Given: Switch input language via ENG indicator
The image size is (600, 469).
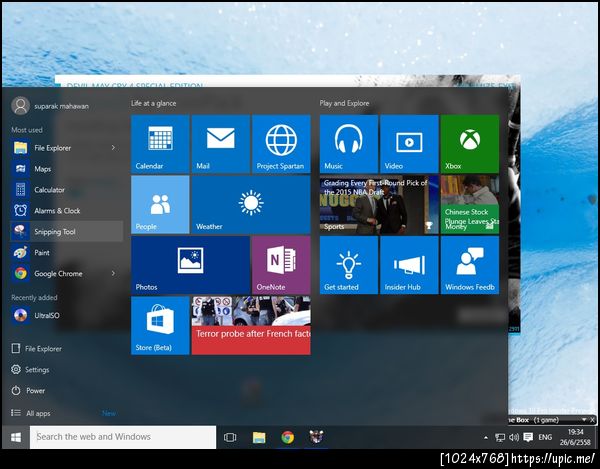Looking at the screenshot, I should [x=545, y=437].
